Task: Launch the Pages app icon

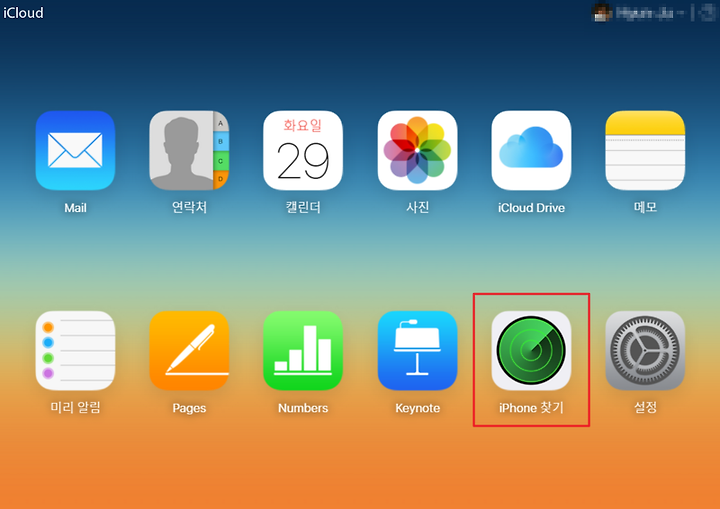Action: pos(189,351)
